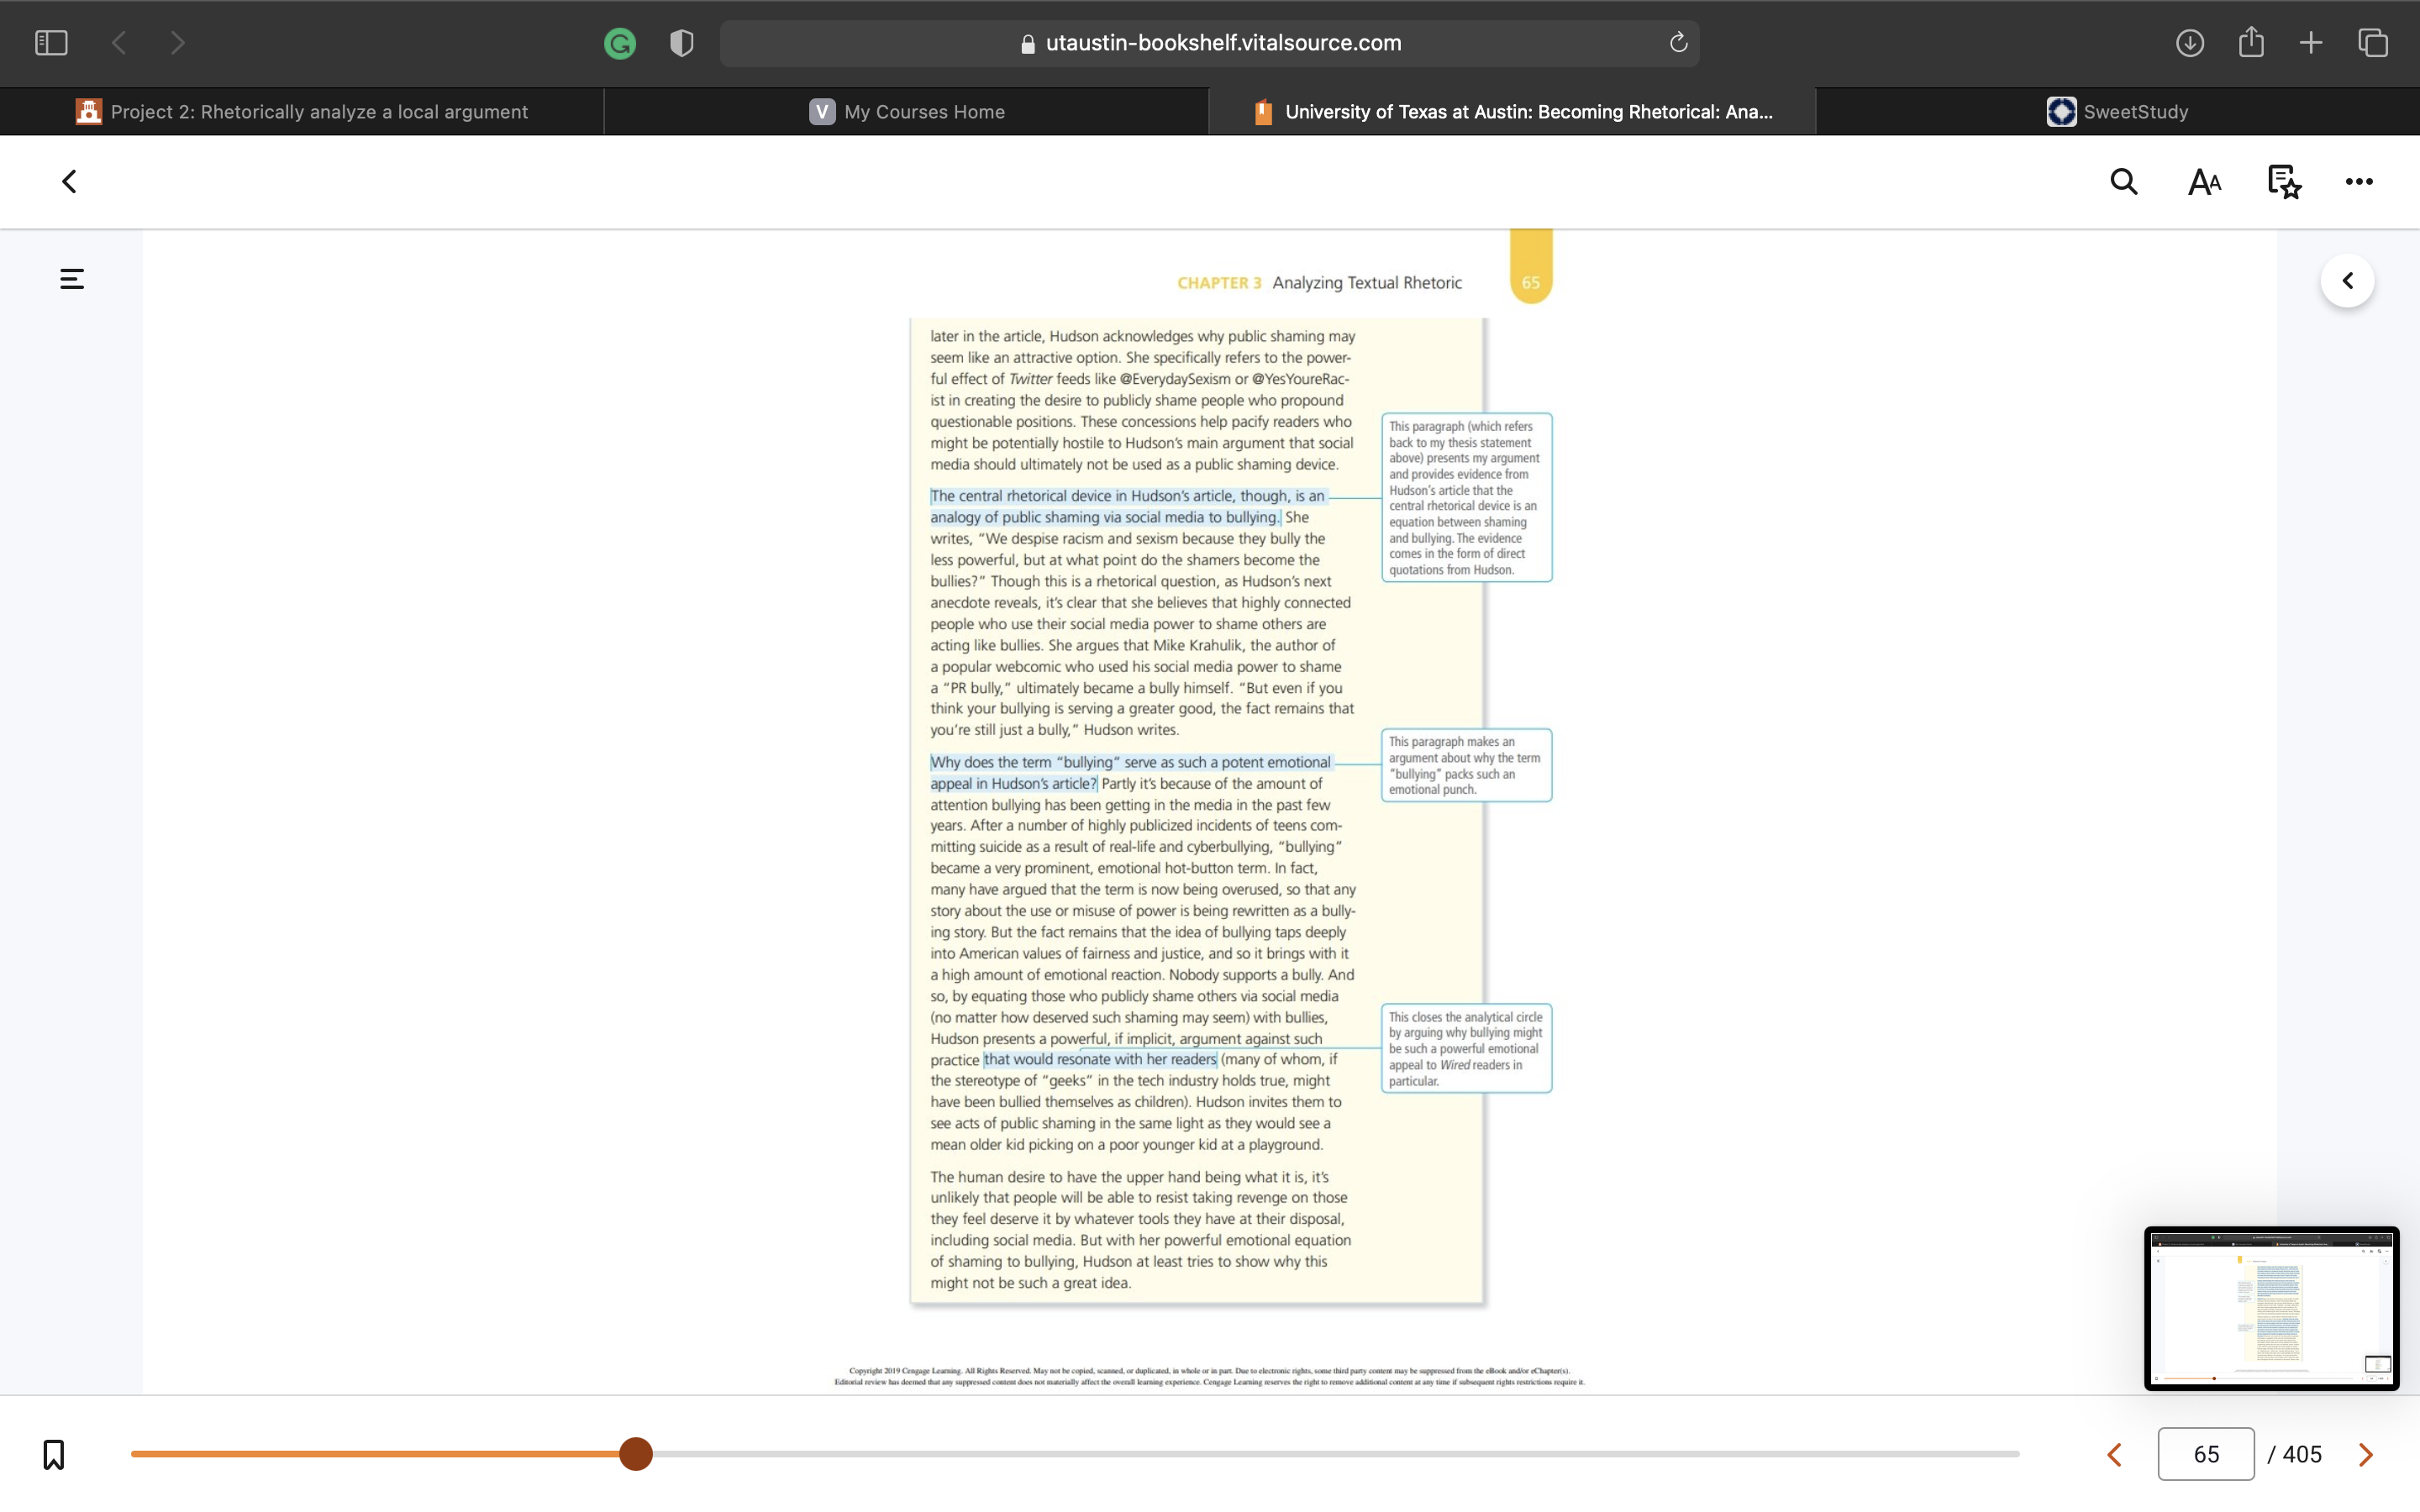Click the '/ 405' total pages text
Screen dimensions: 2420x1512
[x=2295, y=1455]
